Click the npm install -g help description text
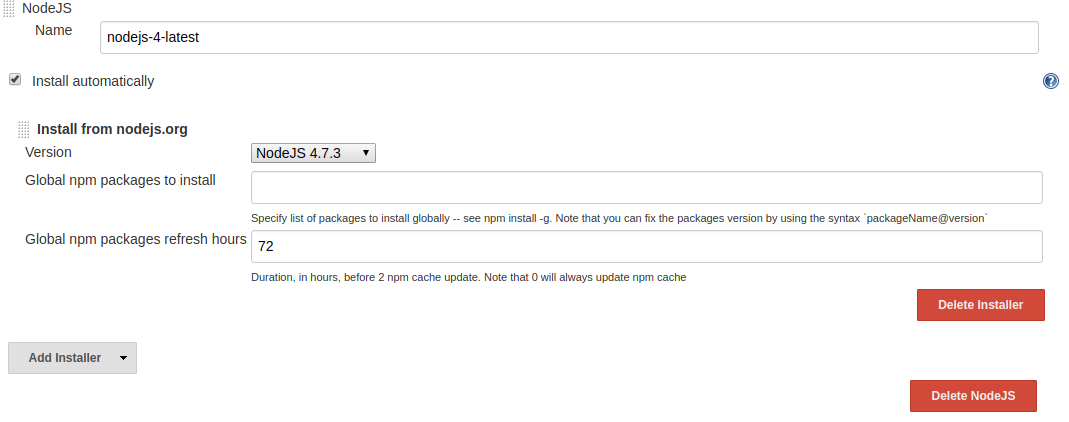This screenshot has height=422, width=1069. coord(619,218)
